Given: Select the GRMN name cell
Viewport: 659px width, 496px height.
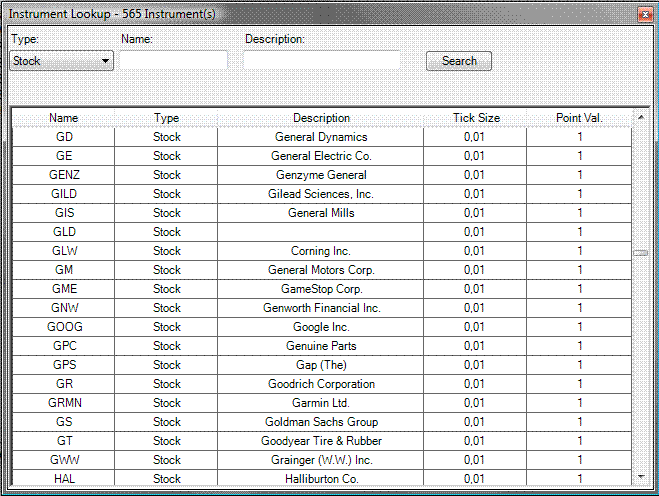Looking at the screenshot, I should point(63,403).
